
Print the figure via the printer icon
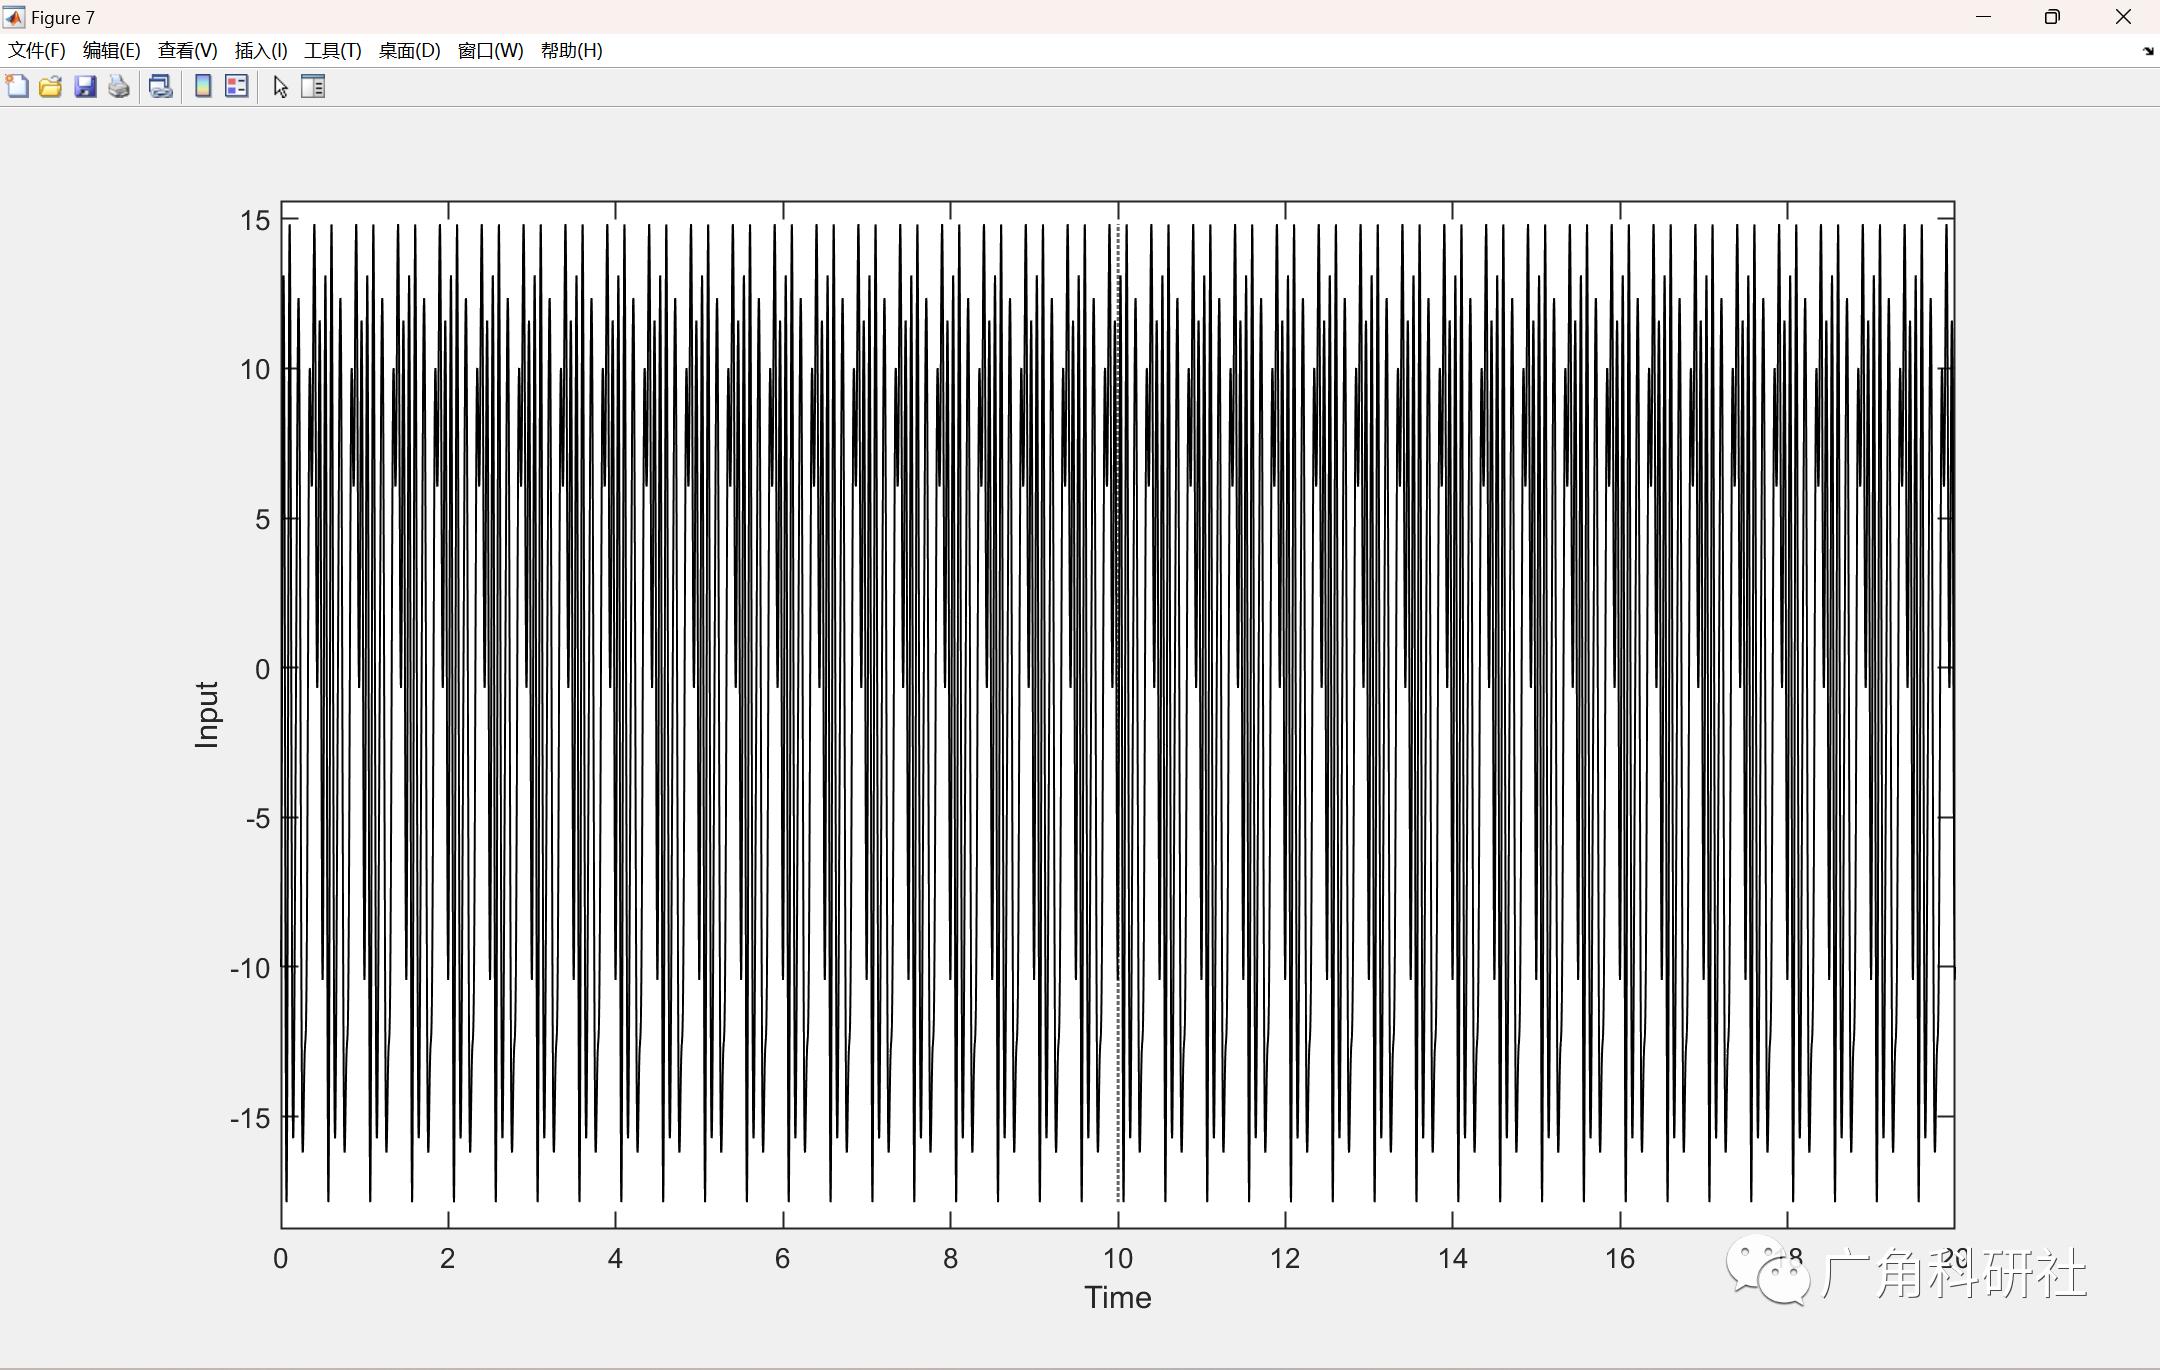pyautogui.click(x=119, y=87)
